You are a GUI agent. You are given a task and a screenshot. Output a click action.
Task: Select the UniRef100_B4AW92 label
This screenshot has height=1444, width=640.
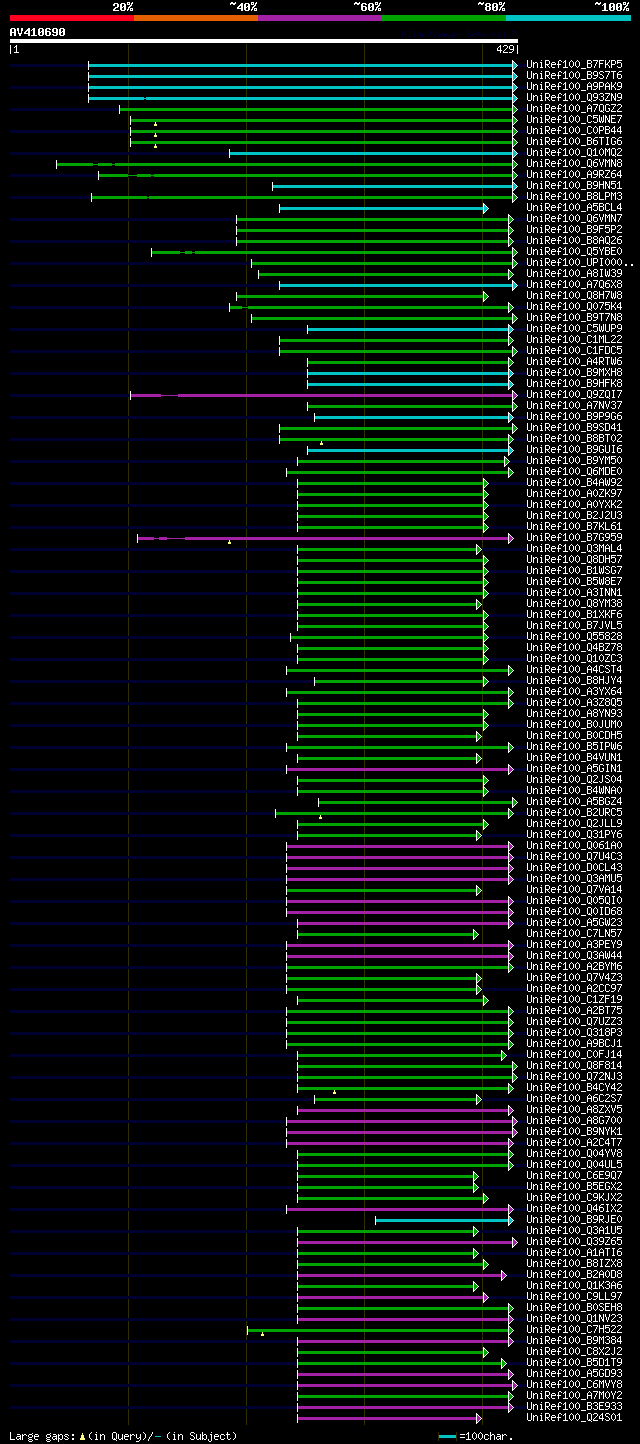[574, 483]
